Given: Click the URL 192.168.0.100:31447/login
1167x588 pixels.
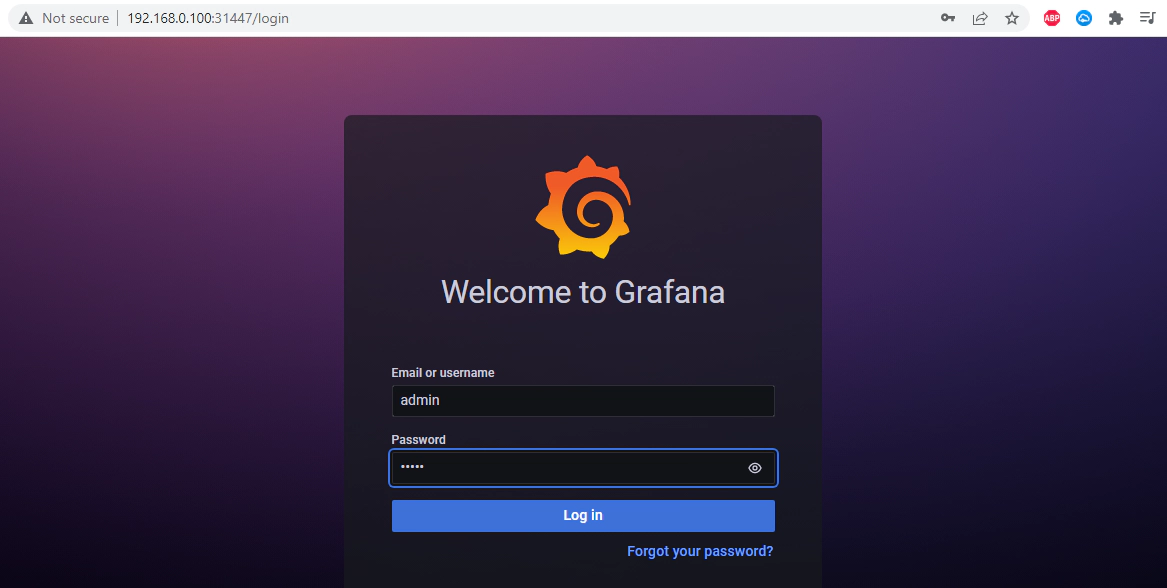Looking at the screenshot, I should tap(208, 19).
